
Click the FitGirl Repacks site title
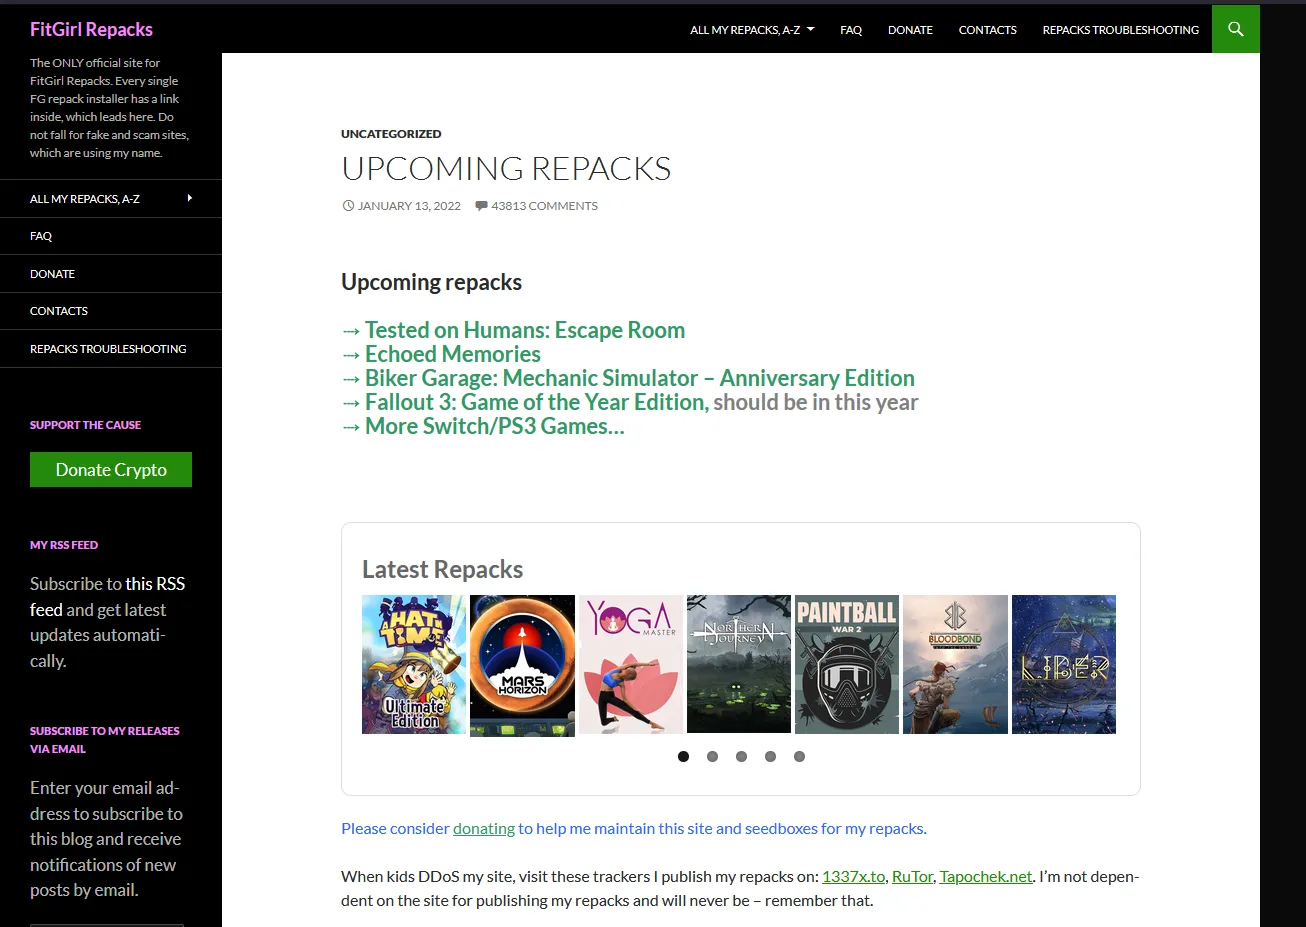coord(91,29)
